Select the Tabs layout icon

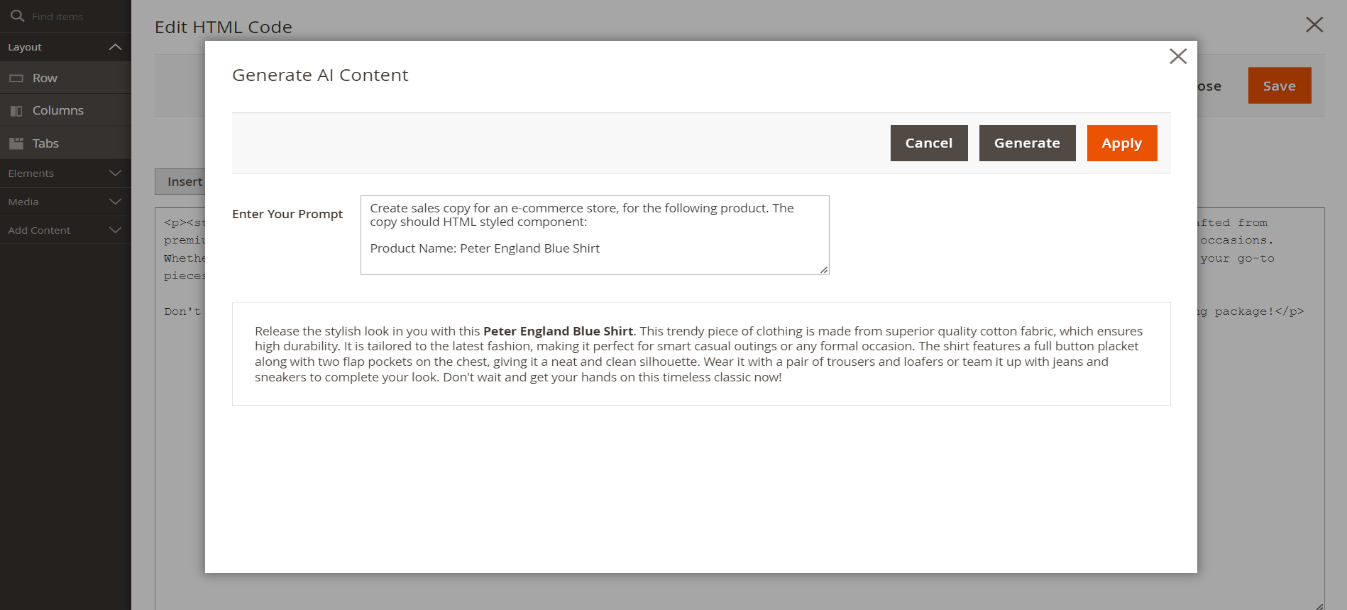[x=16, y=143]
